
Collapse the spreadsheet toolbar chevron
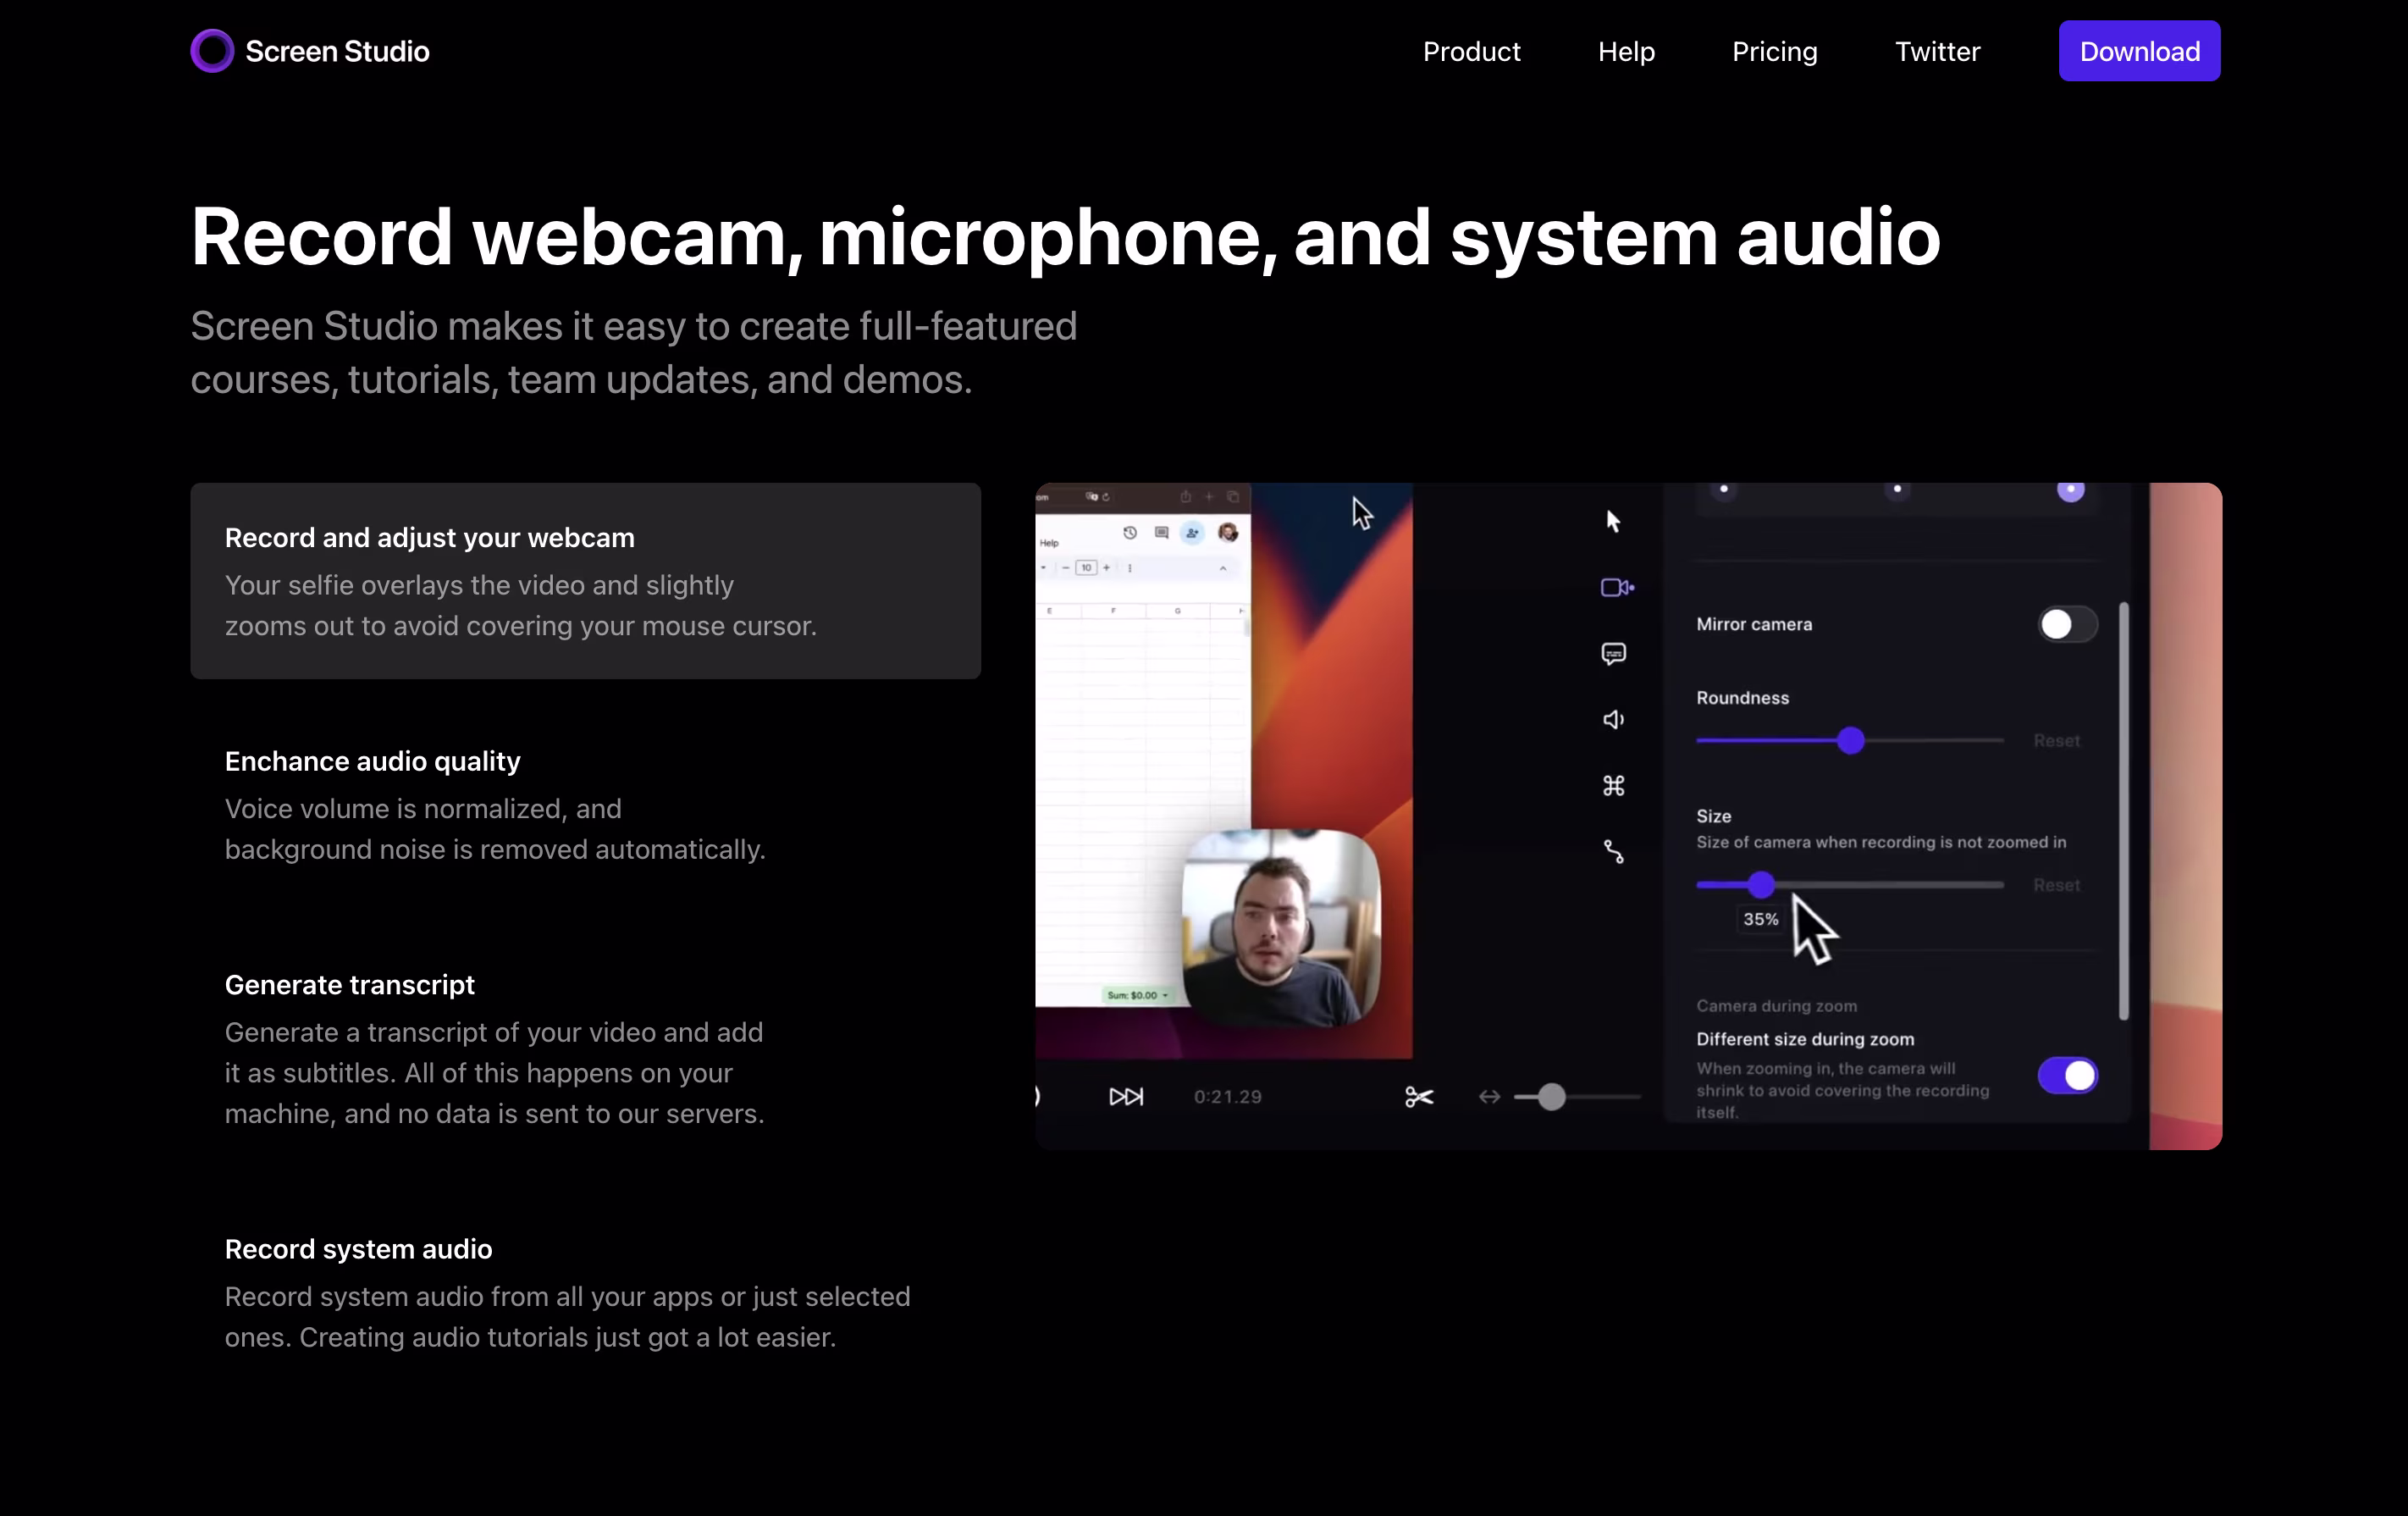(x=1222, y=567)
